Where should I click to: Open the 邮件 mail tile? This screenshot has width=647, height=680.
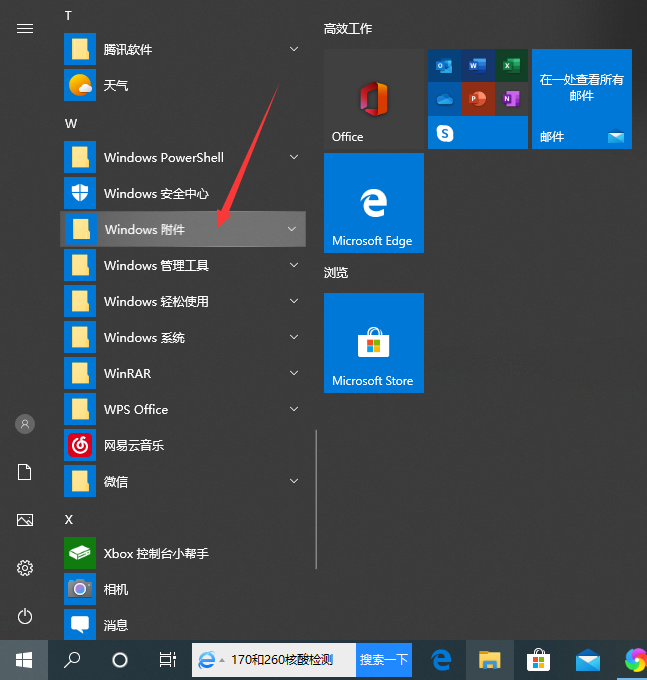point(582,99)
